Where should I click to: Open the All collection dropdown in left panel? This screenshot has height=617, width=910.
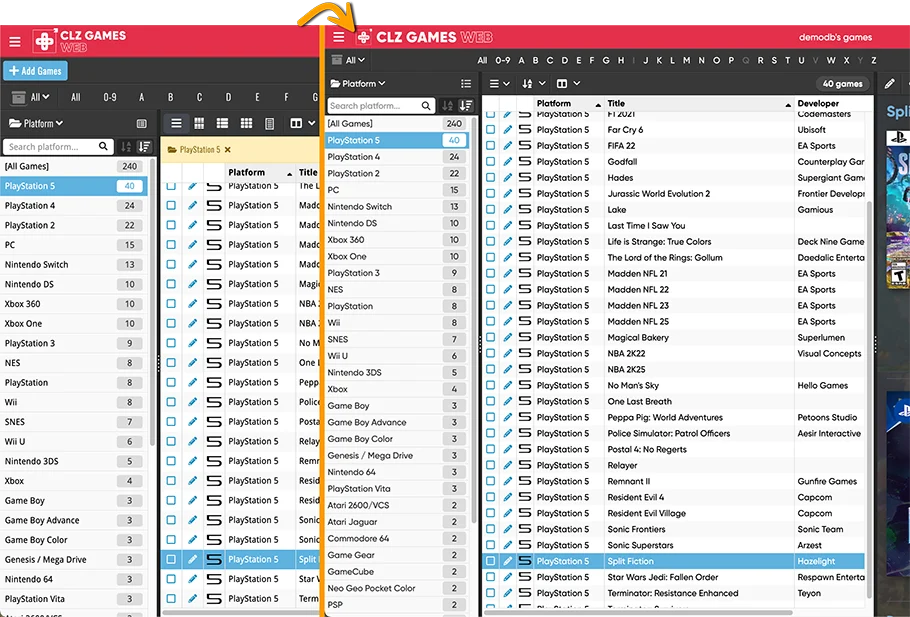click(31, 97)
